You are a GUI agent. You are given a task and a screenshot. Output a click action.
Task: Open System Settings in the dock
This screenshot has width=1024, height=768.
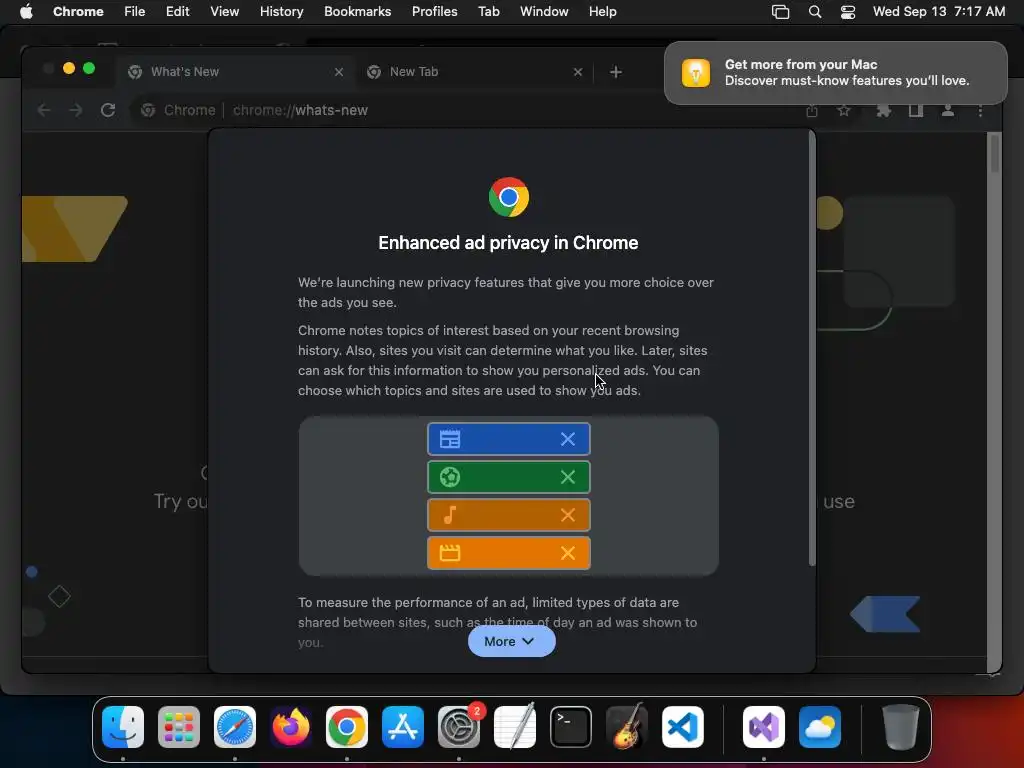[x=458, y=727]
